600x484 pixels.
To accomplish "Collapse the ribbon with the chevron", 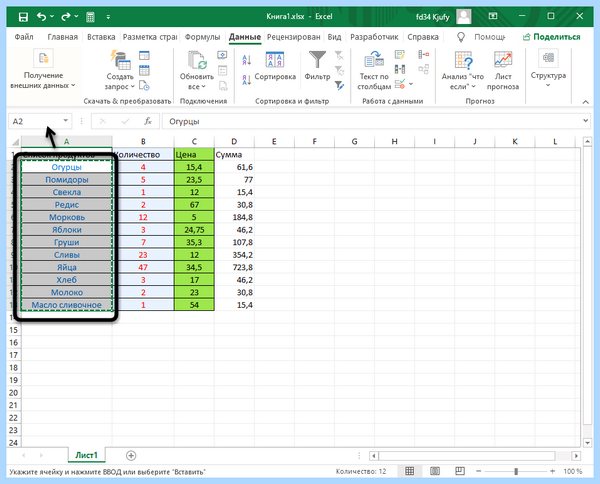I will (x=585, y=102).
